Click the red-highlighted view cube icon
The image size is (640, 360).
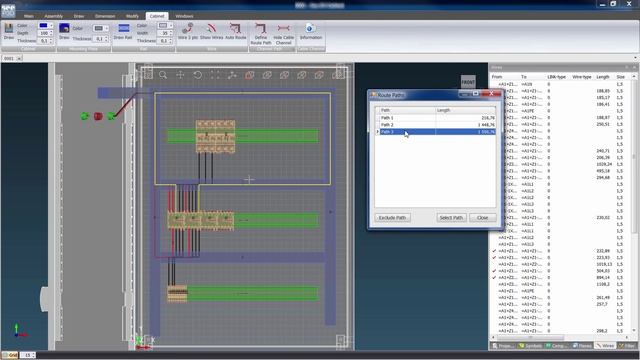249,75
